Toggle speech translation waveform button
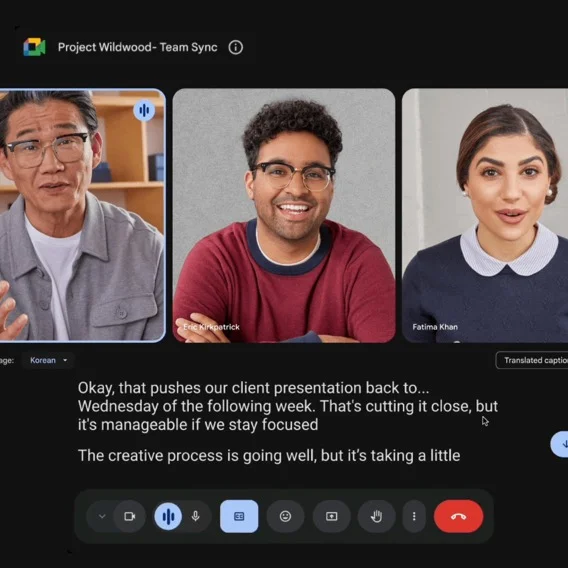 pyautogui.click(x=168, y=516)
